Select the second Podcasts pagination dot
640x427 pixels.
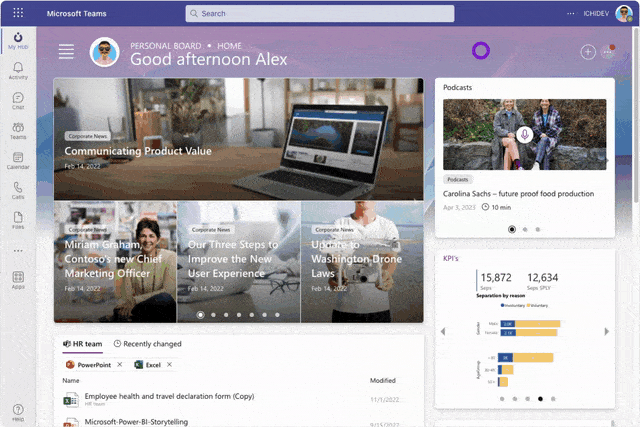click(525, 229)
